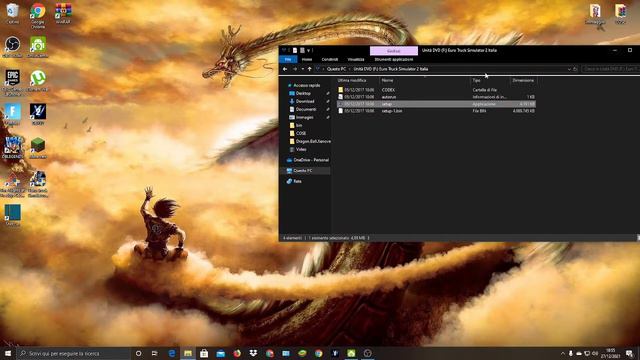Viewport: 640px width, 360px height.
Task: Open Microsoft Store from the taskbar
Action: [204, 353]
